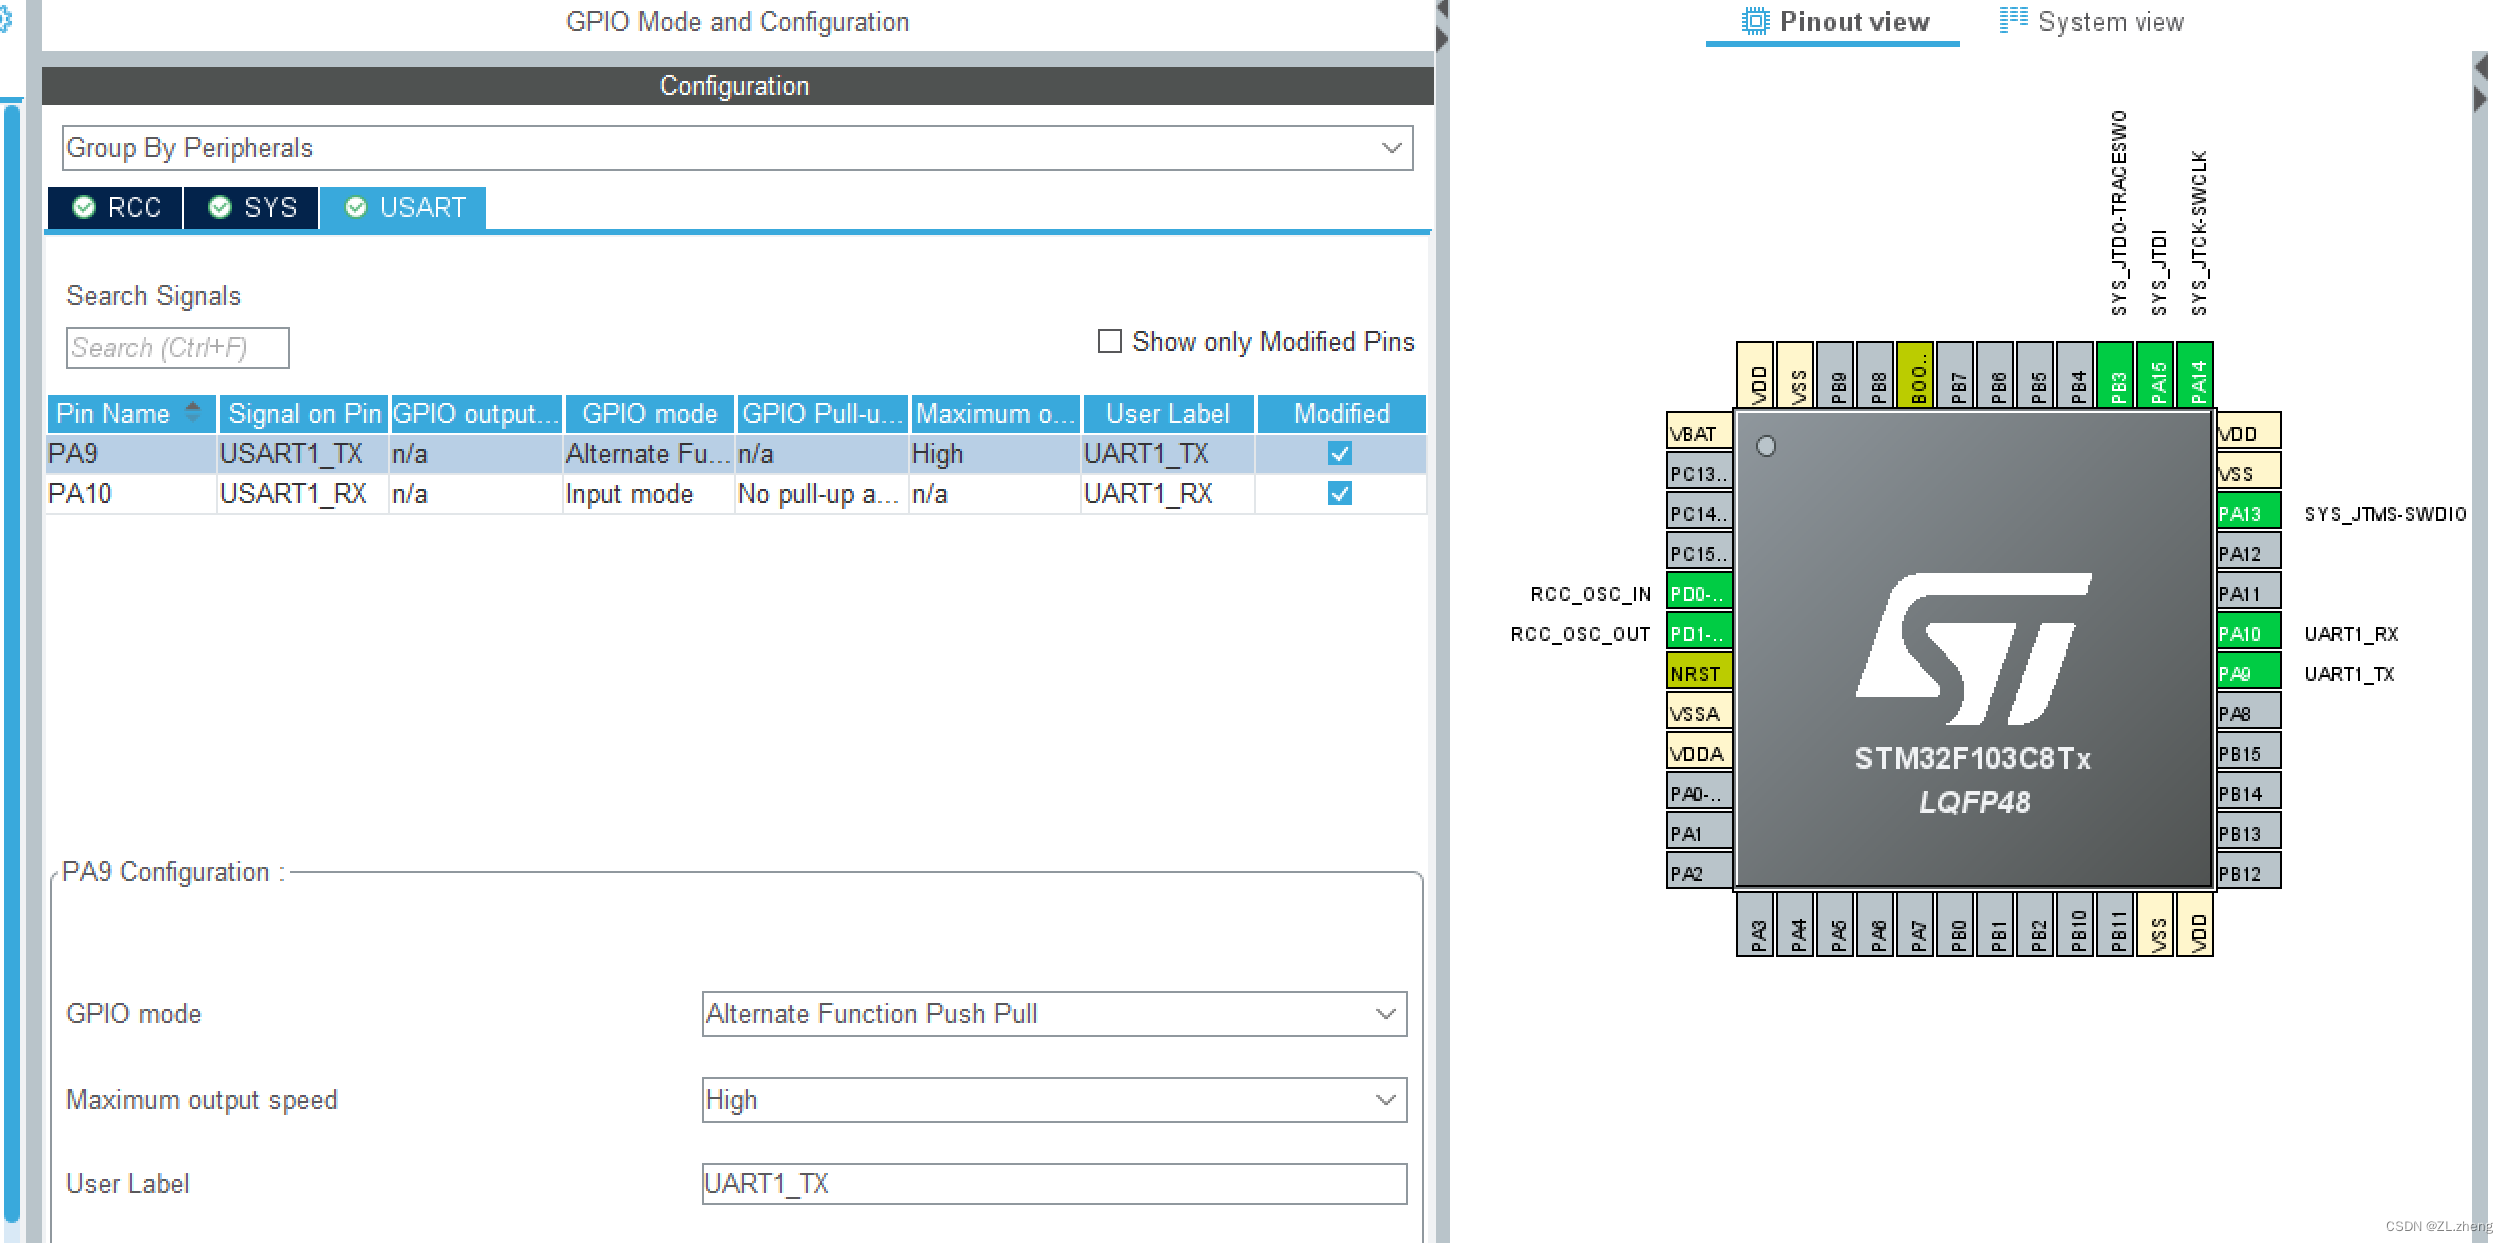2508x1243 pixels.
Task: Click the User Label UART1_TX text field
Action: [1054, 1184]
